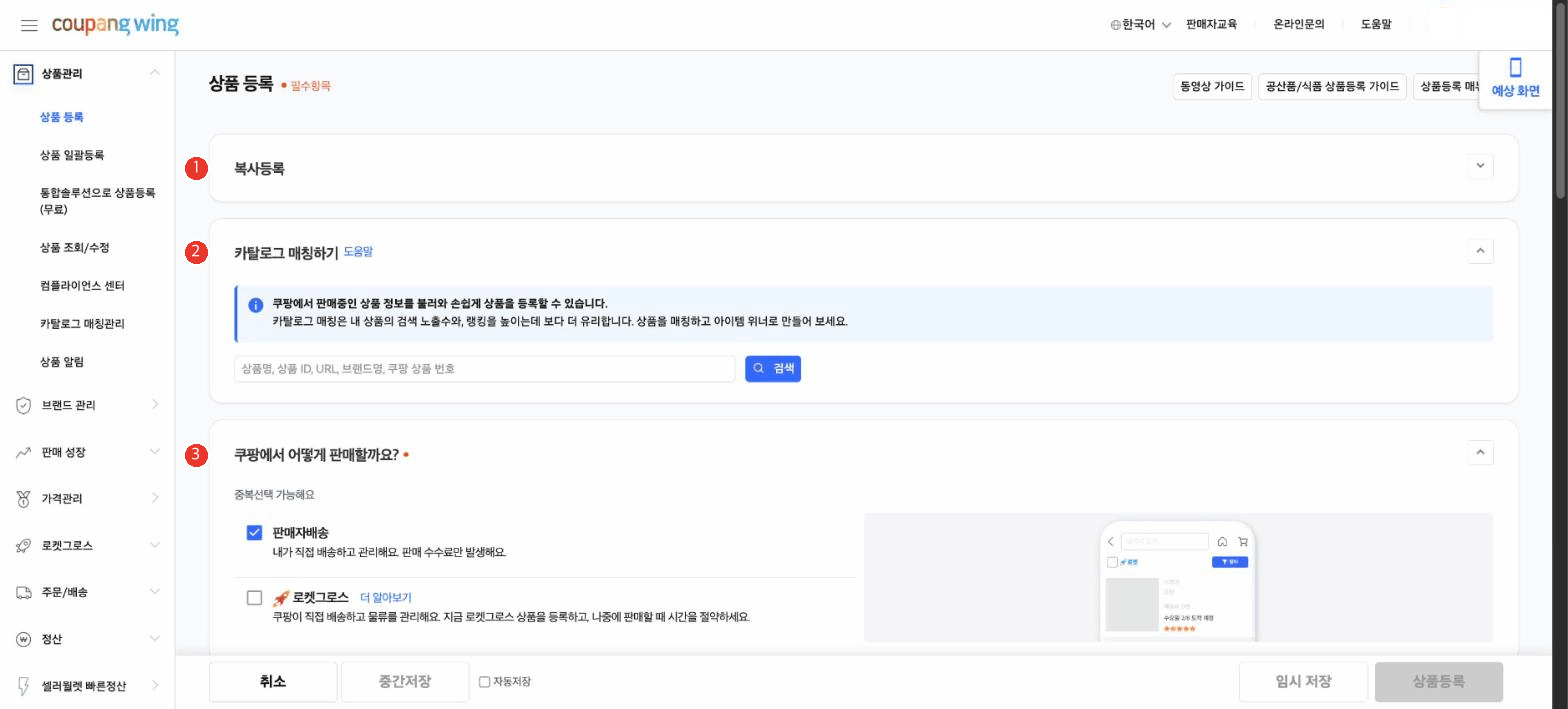Check the 로켓그로스 checkbox

[254, 598]
